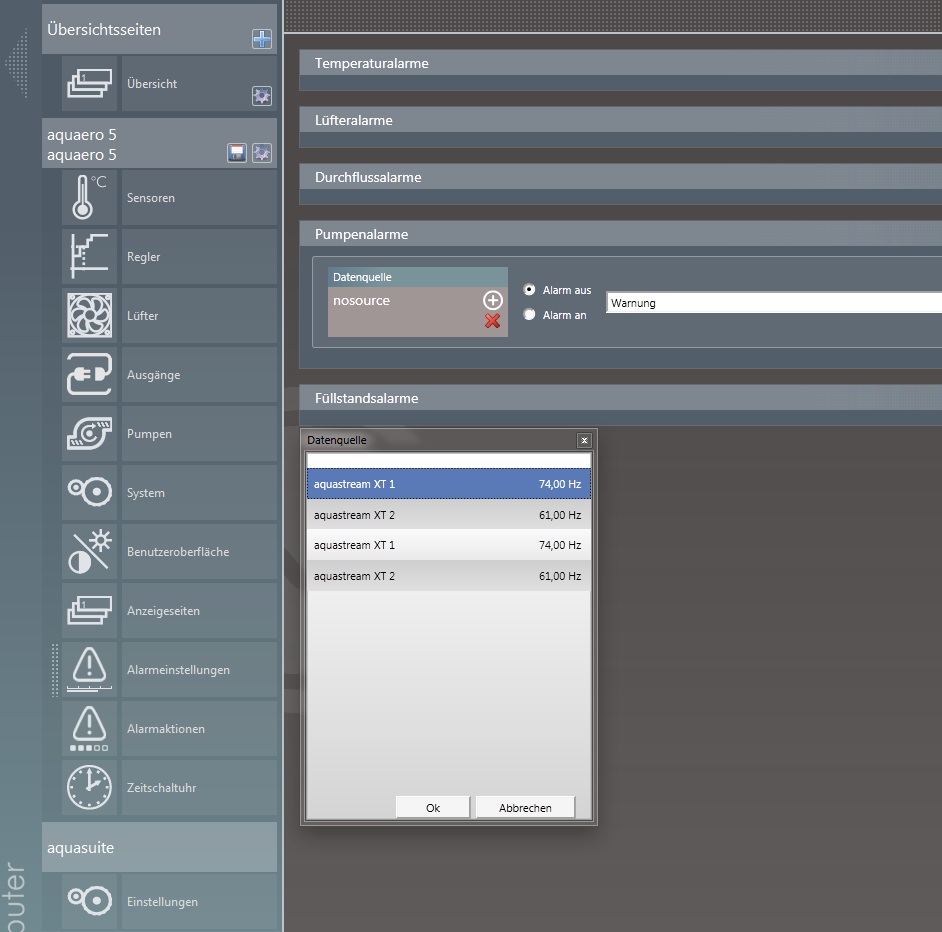Screen dimensions: 942x932
Task: Collapse the Pumpenalarme section
Action: 621,234
